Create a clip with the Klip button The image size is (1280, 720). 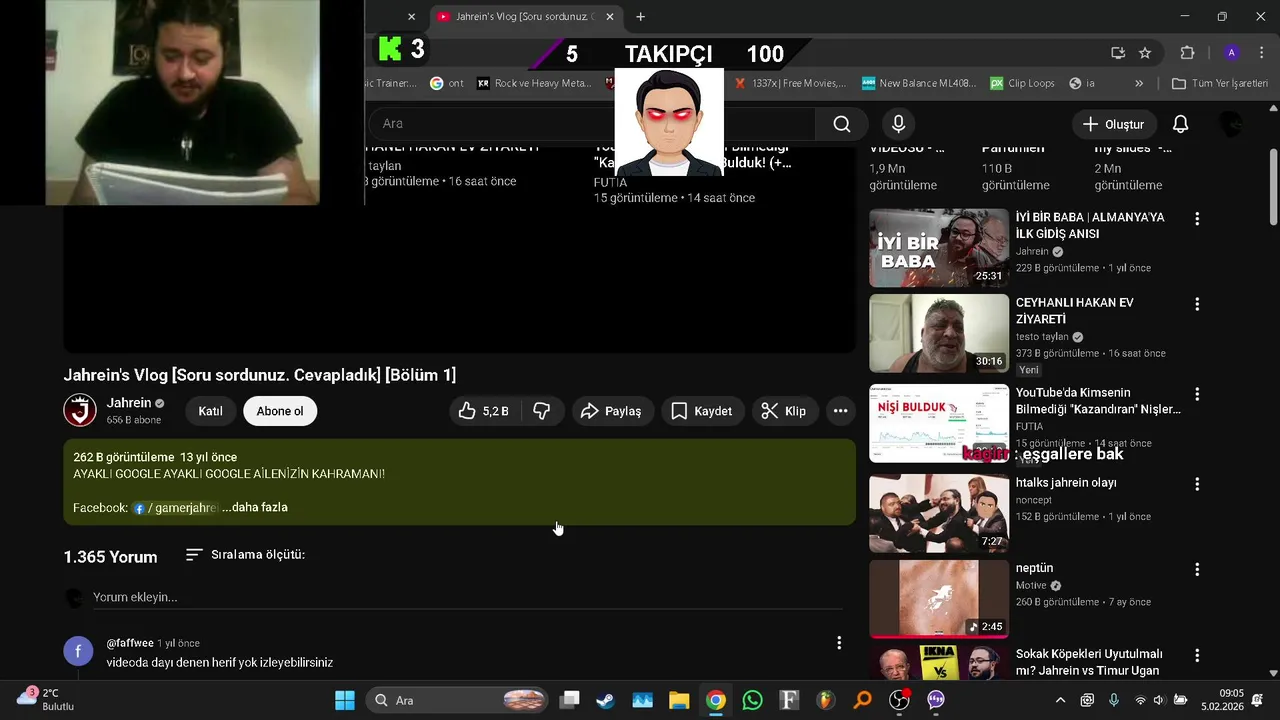coord(784,411)
